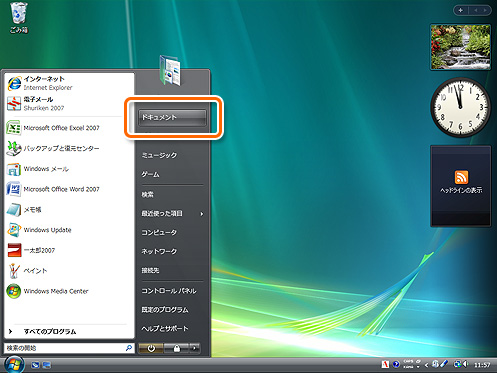Open the shutdown options arrow menu

[195, 348]
